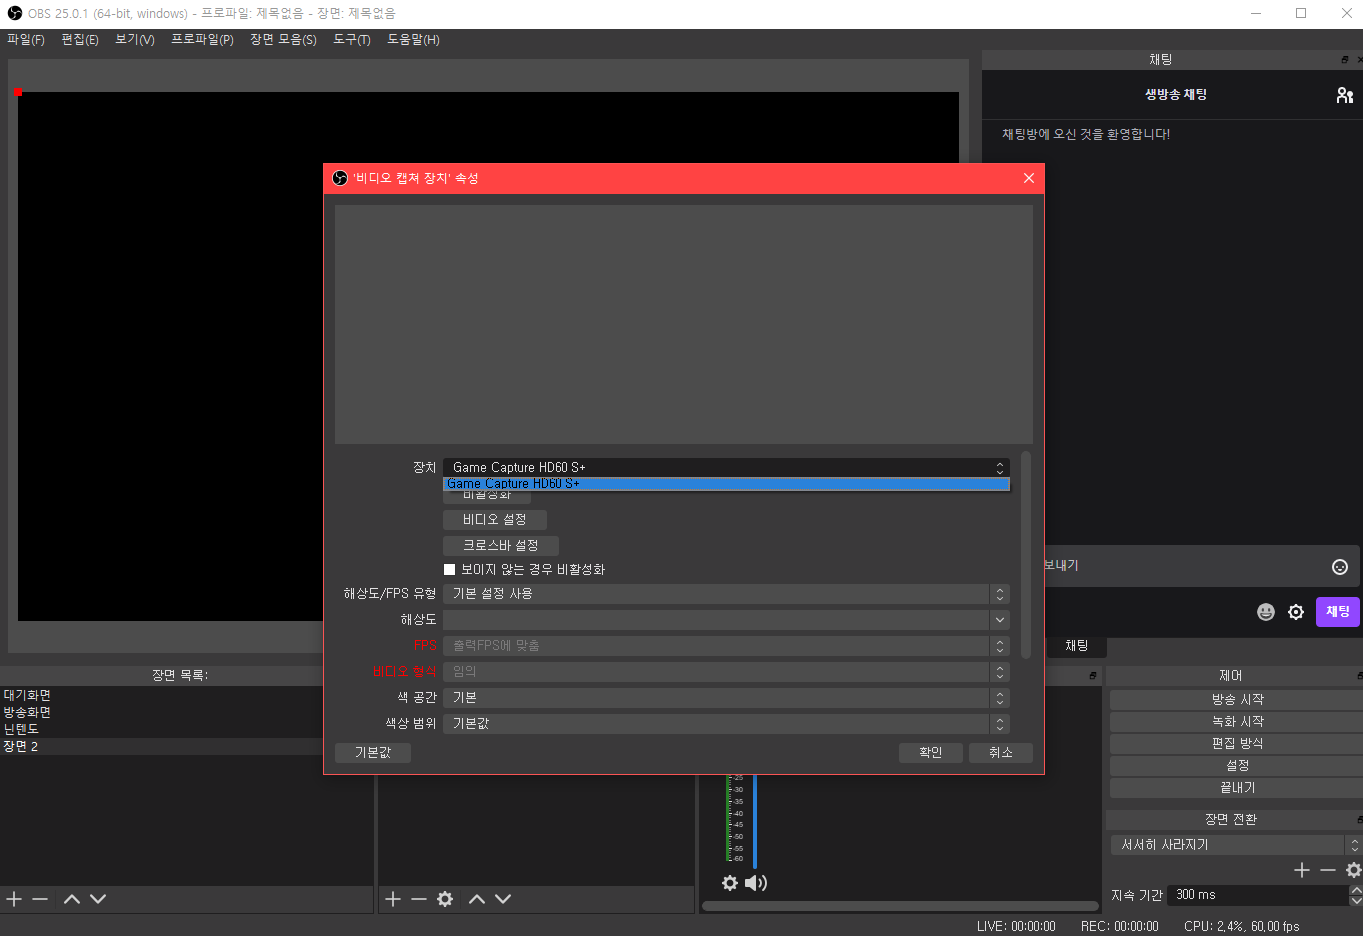Click the OBS logo in main title bar

point(14,13)
